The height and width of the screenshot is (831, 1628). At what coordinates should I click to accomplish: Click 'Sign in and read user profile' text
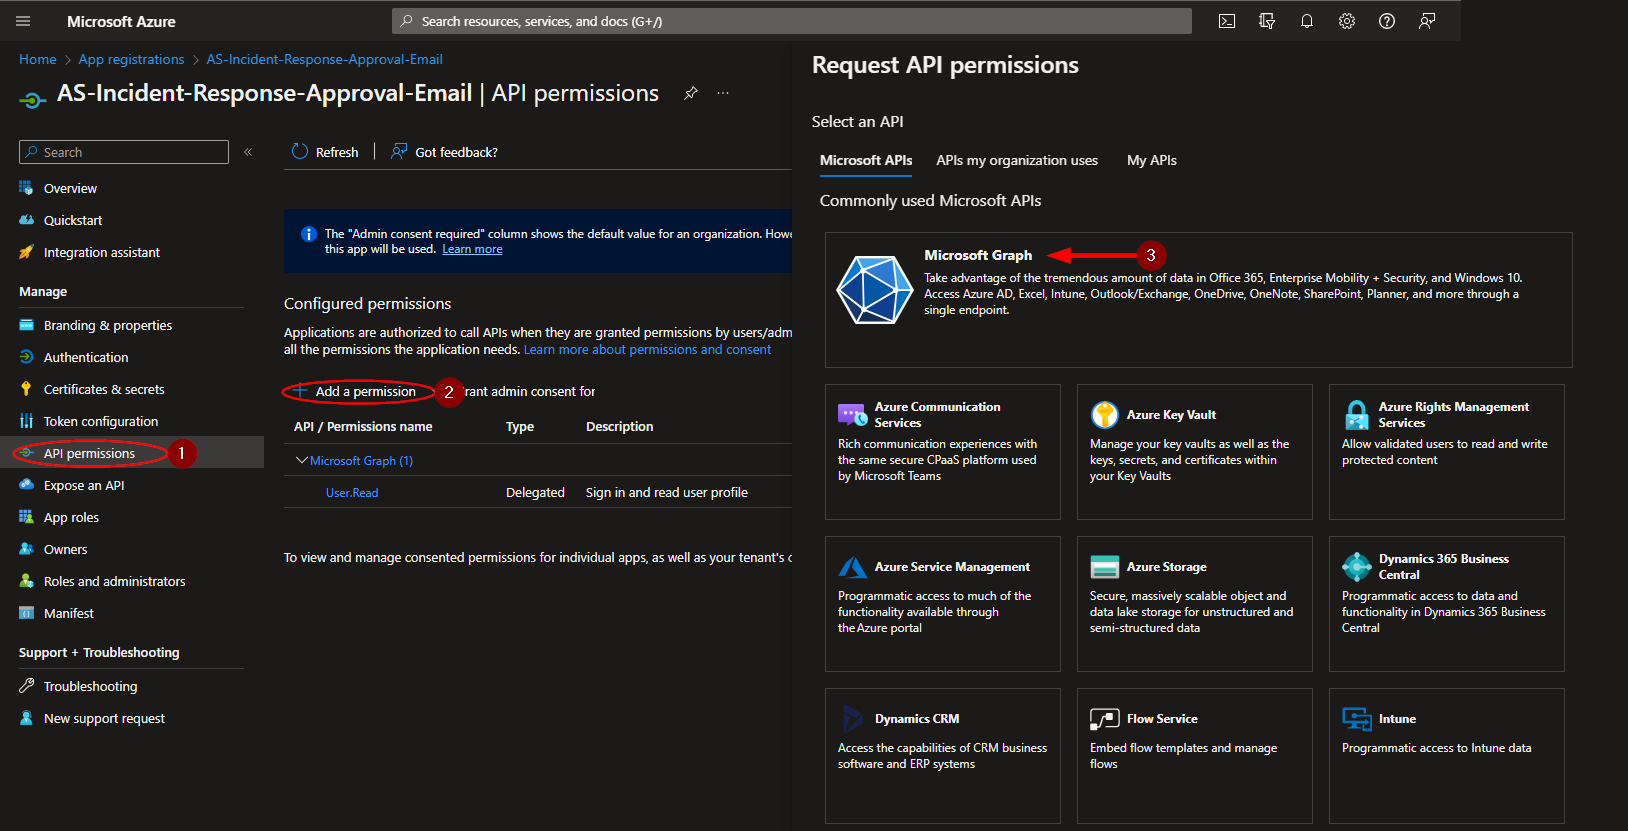tap(667, 492)
